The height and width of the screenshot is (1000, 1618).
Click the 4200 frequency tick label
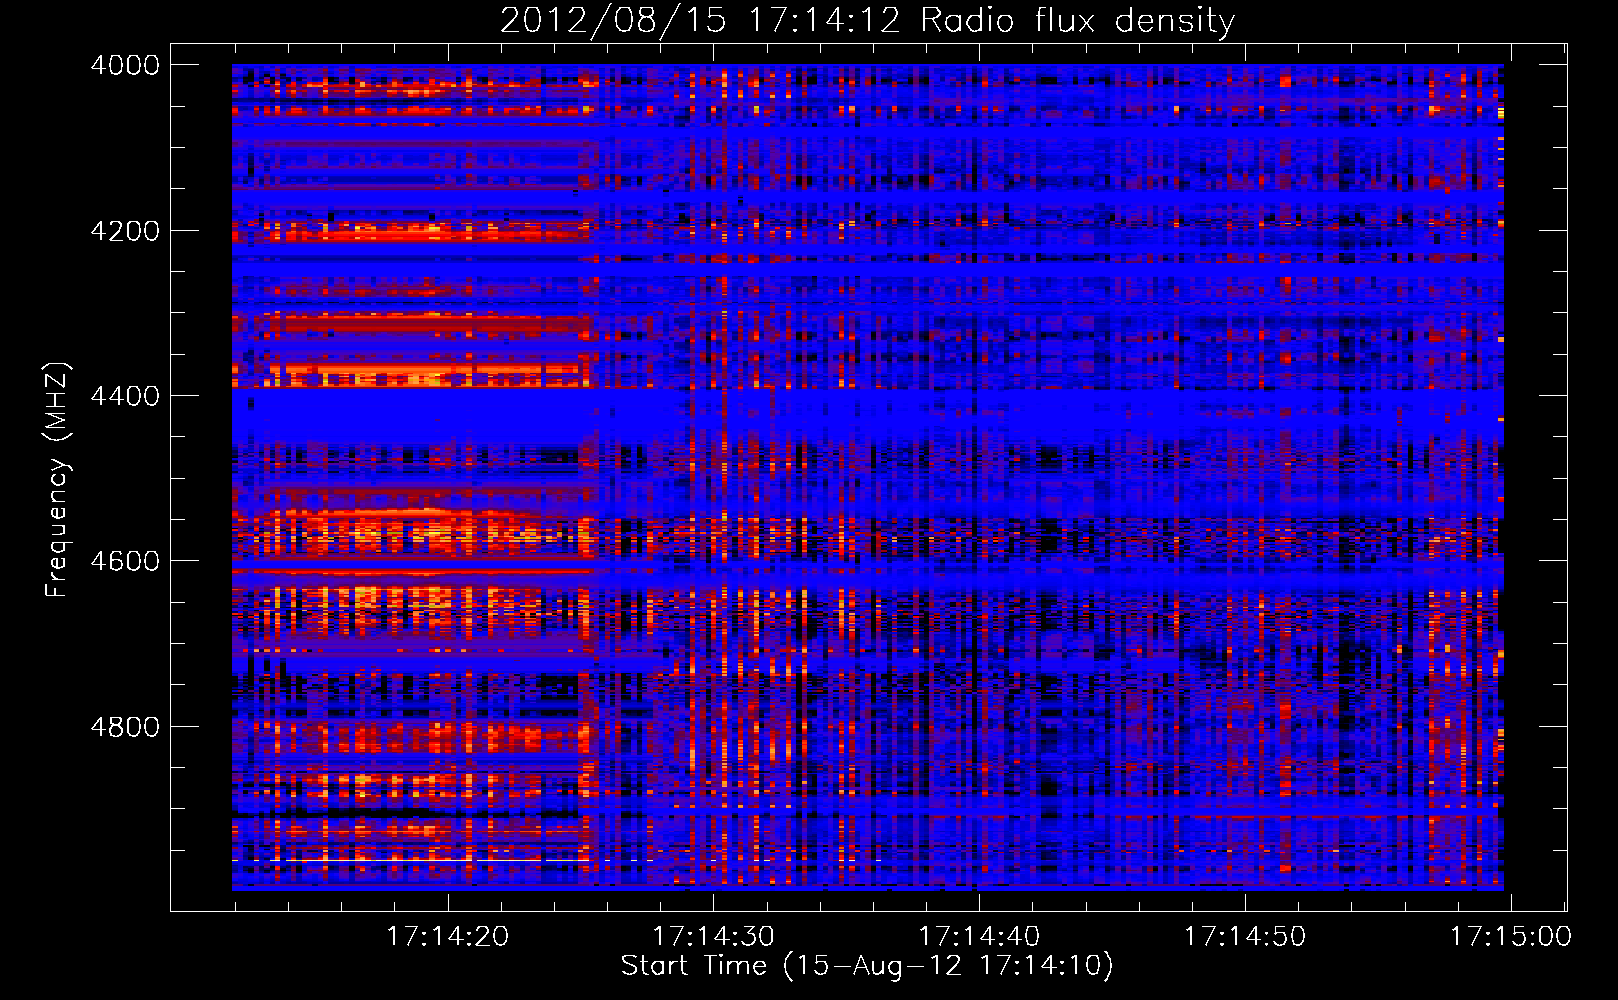tap(125, 231)
